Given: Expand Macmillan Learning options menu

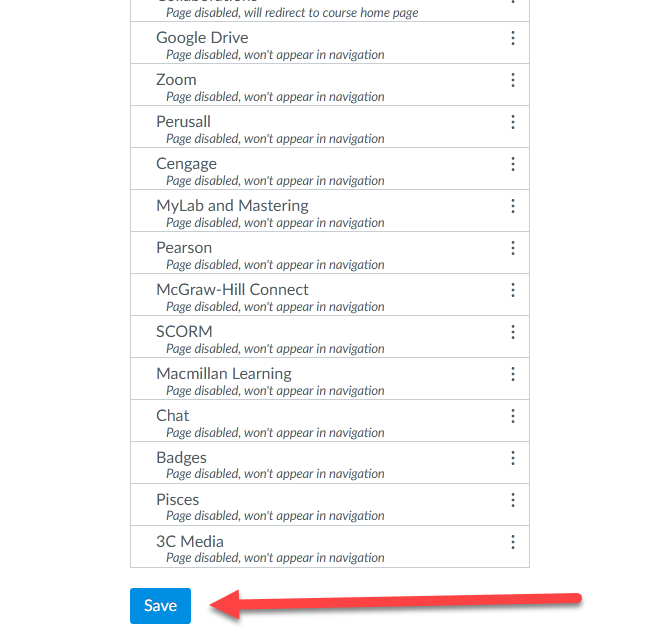Looking at the screenshot, I should (513, 374).
